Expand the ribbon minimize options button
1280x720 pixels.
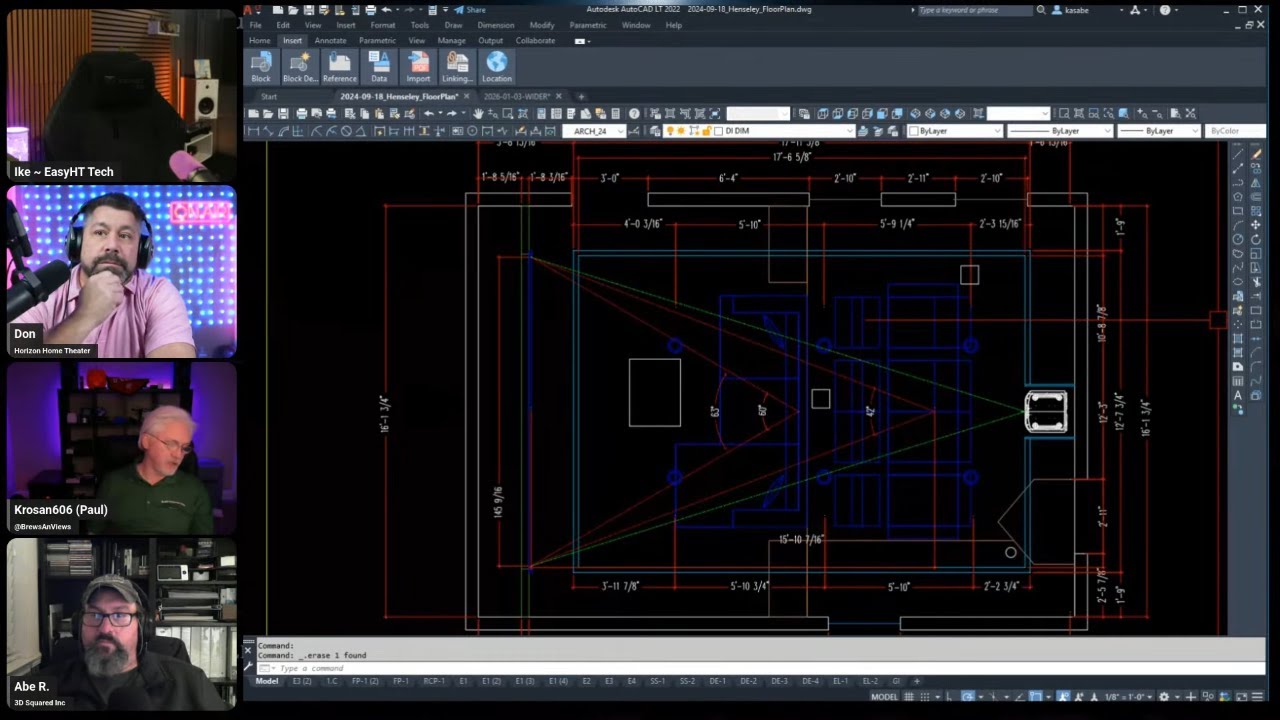coord(581,41)
